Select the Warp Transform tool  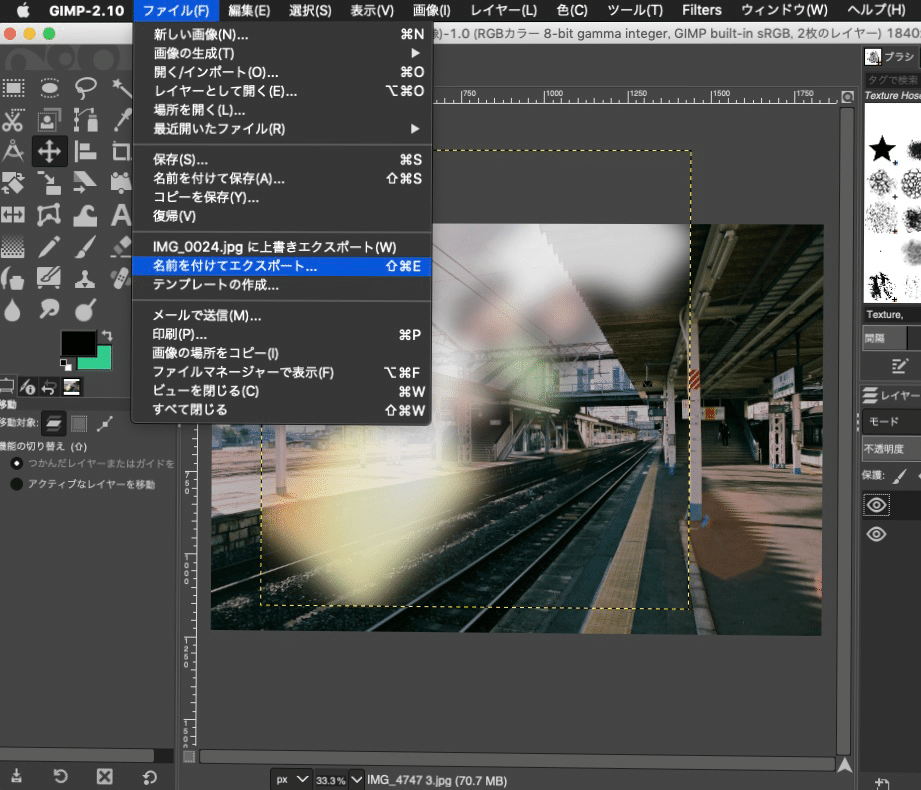point(86,215)
